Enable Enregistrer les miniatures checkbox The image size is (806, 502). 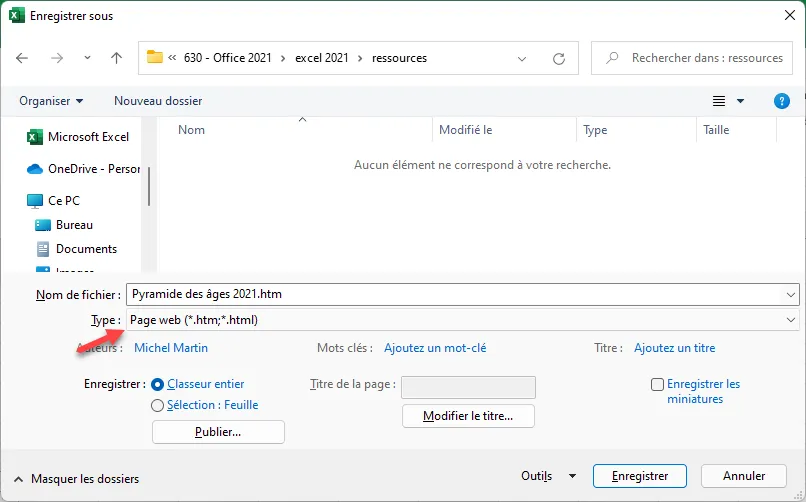pos(657,384)
